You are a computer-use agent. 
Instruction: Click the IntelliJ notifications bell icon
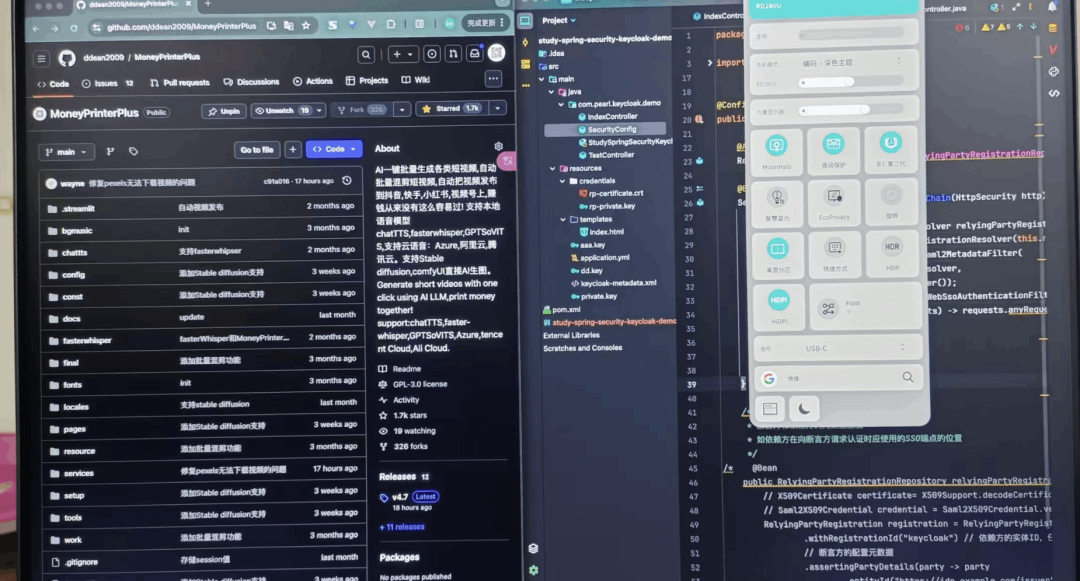1052,6
